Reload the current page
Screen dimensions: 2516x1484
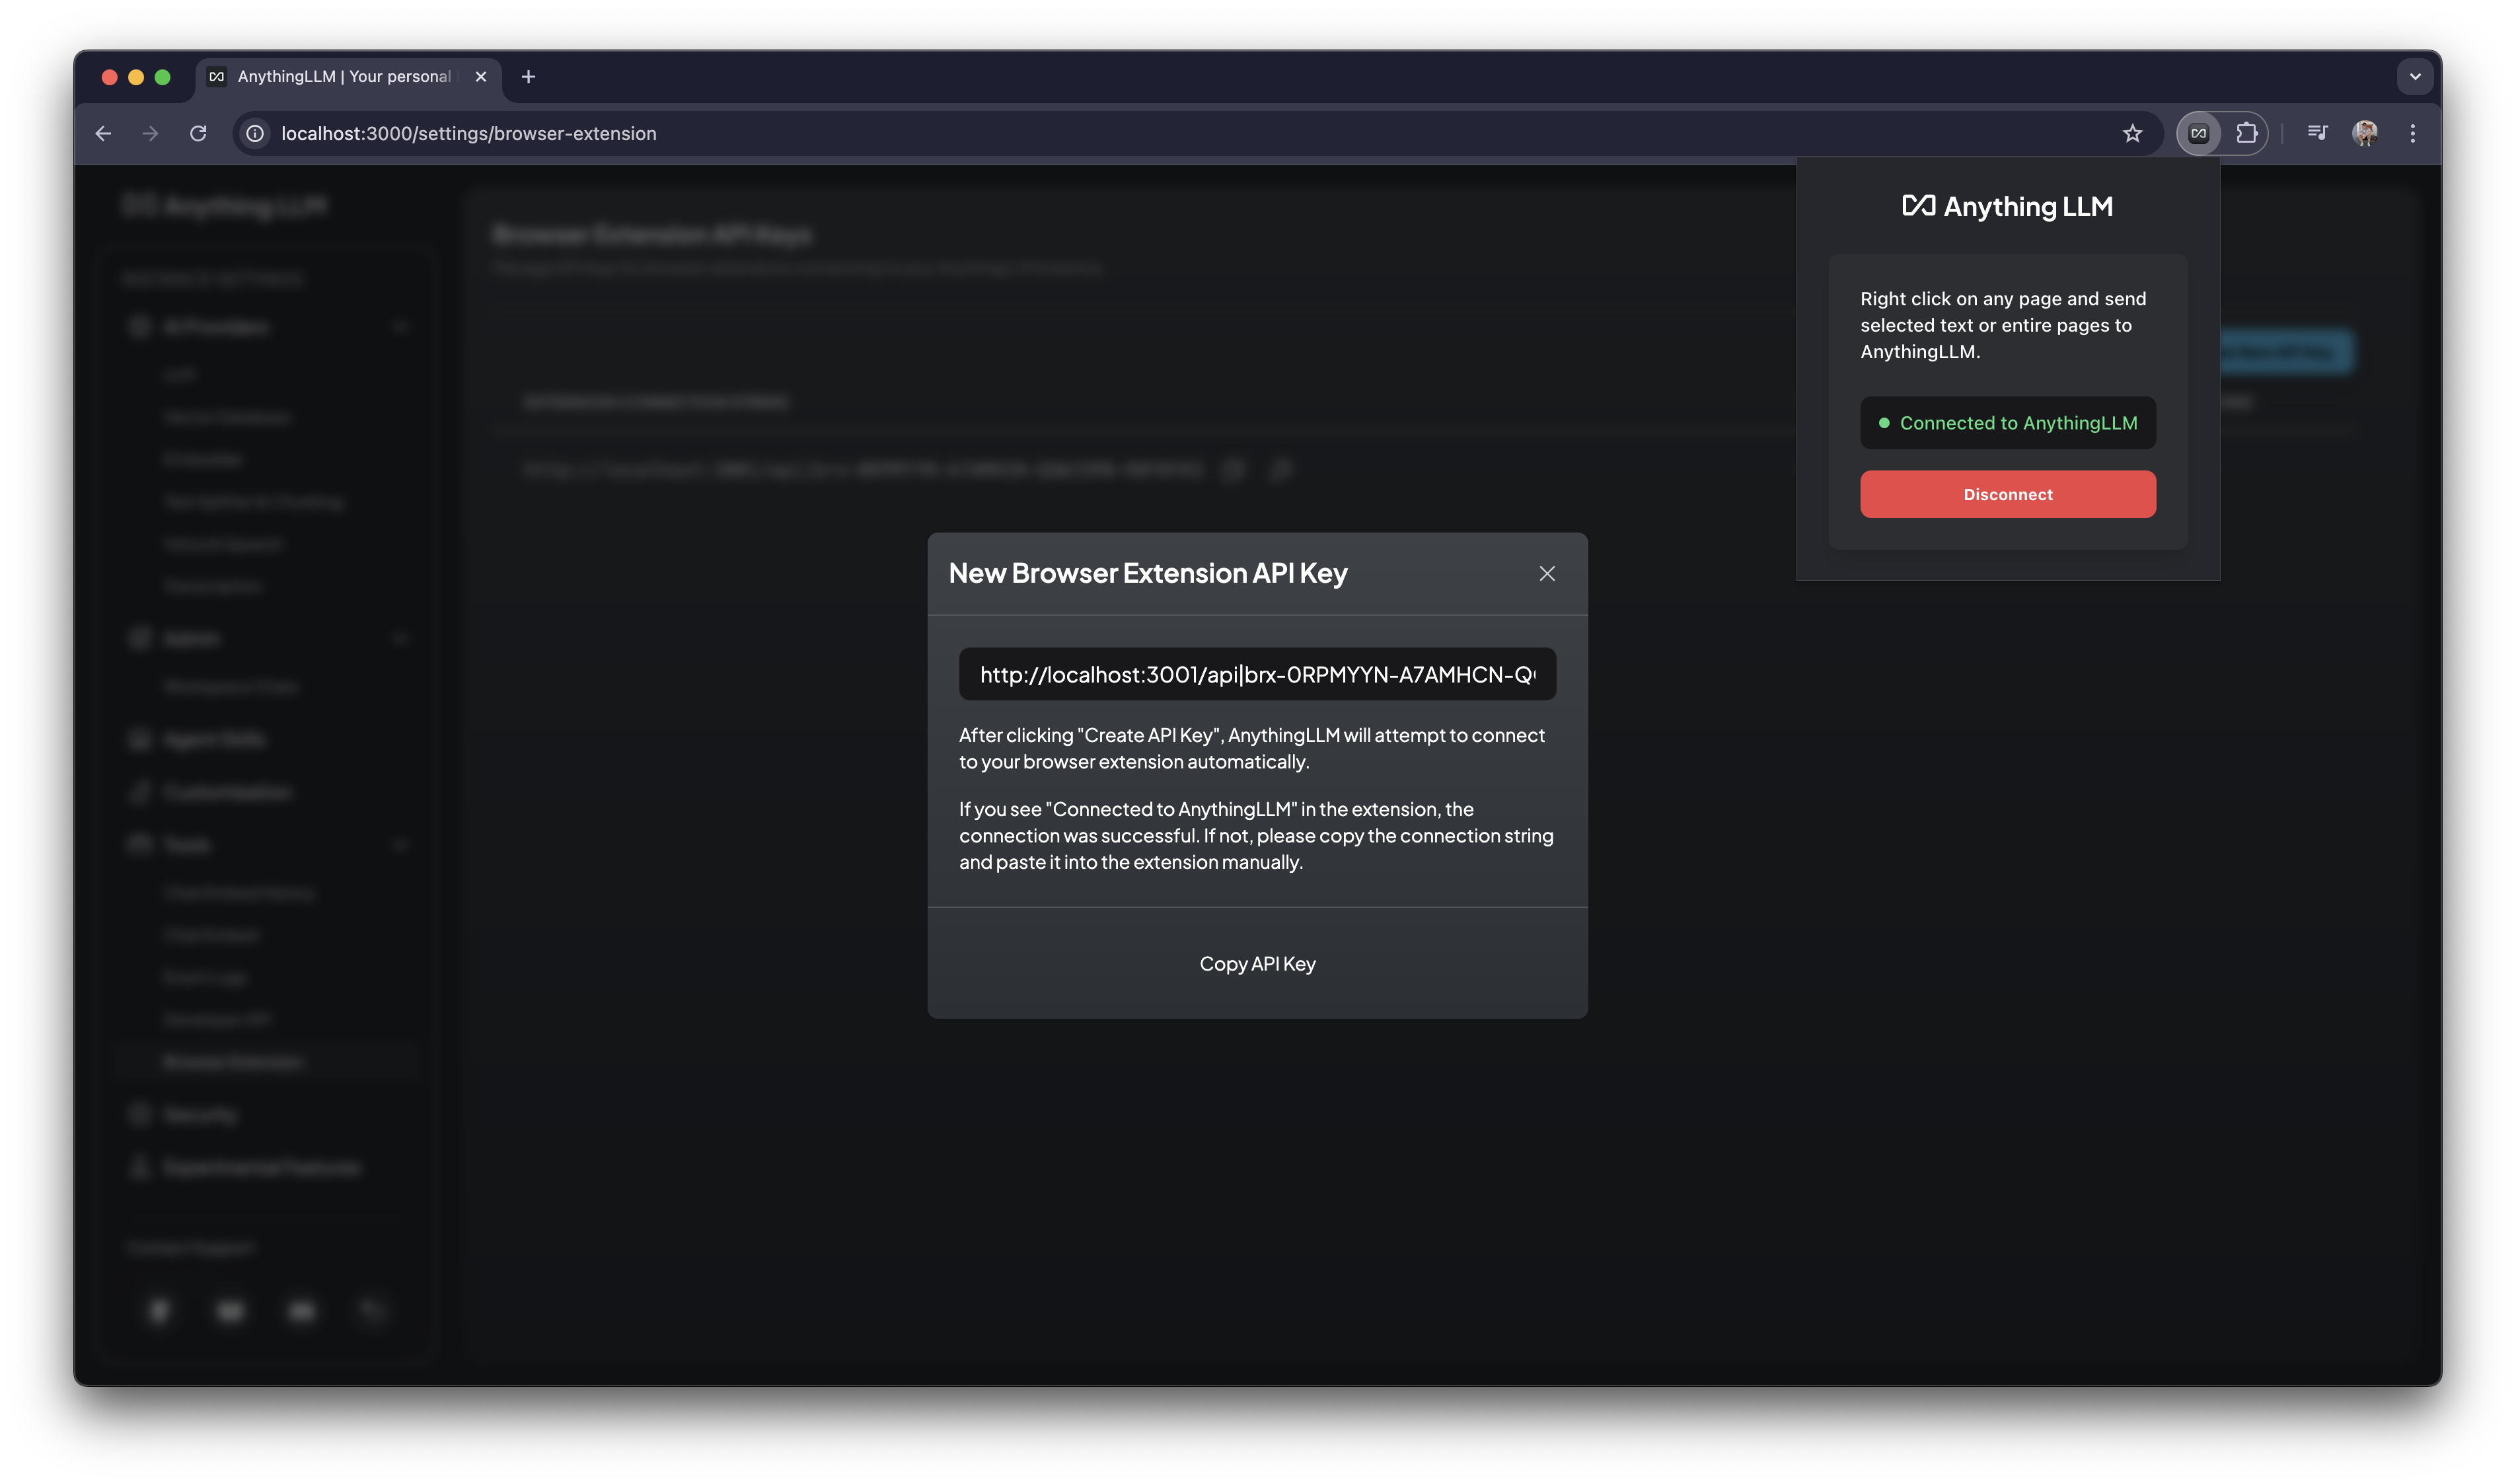pos(198,133)
